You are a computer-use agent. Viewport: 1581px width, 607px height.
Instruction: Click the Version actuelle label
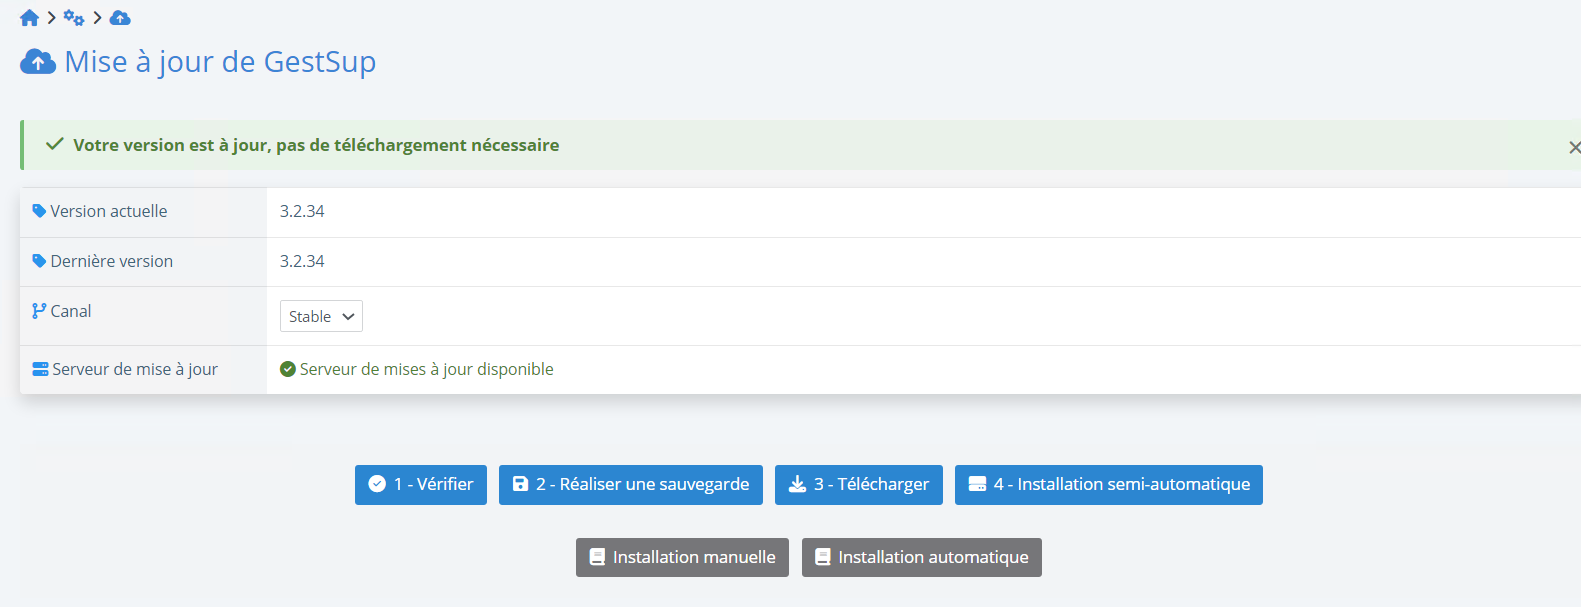[x=109, y=211]
